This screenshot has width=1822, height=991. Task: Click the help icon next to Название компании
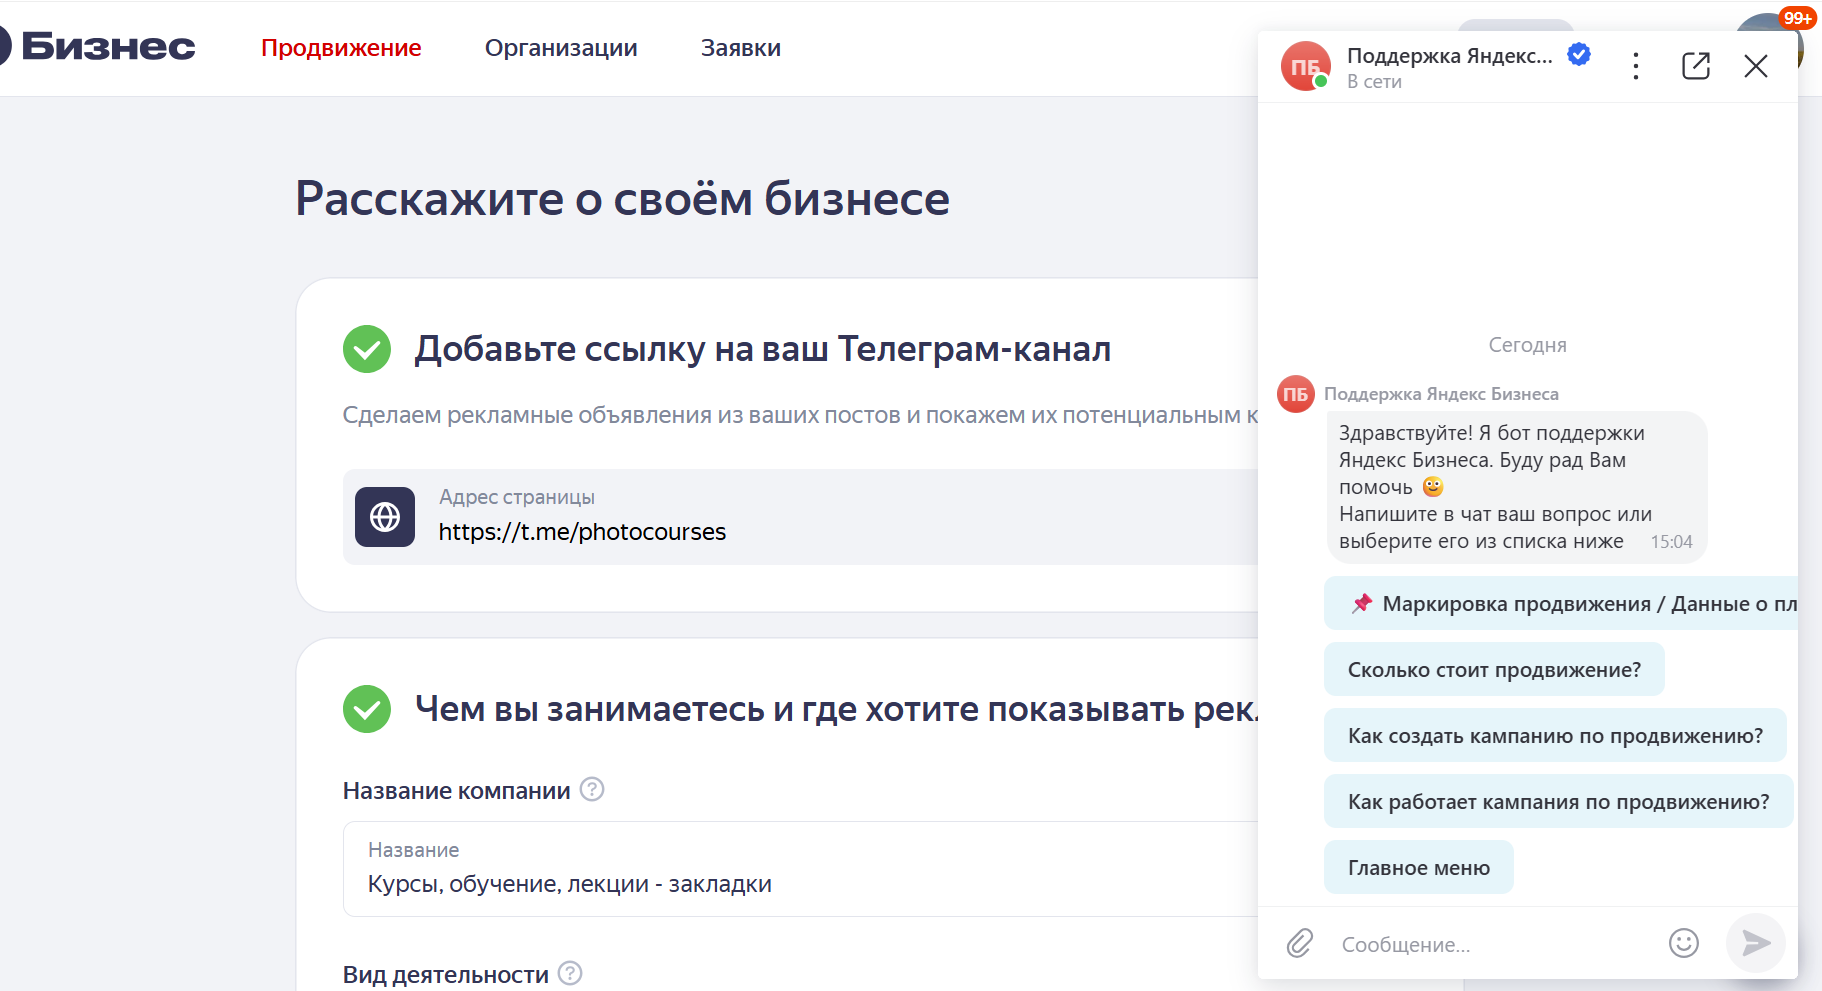(x=592, y=789)
